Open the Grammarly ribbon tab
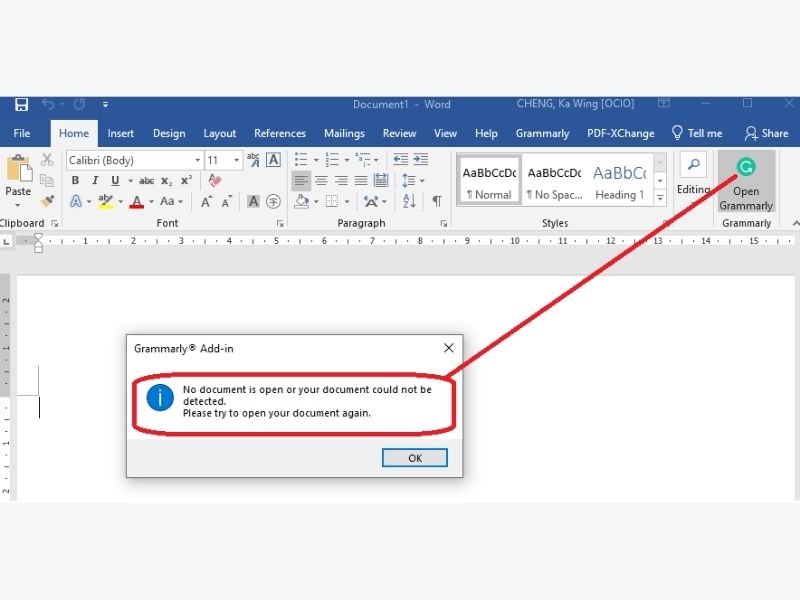The height and width of the screenshot is (600, 800). [x=542, y=133]
